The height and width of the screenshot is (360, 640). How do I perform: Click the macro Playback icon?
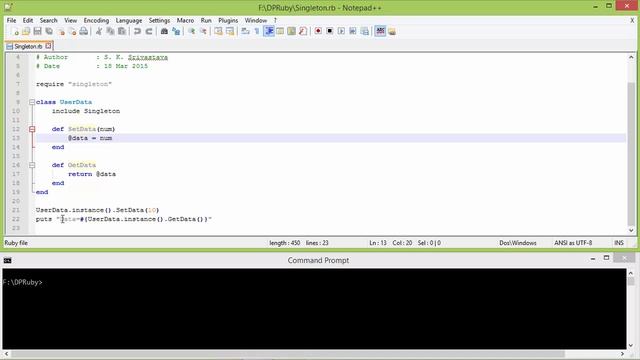(341, 31)
